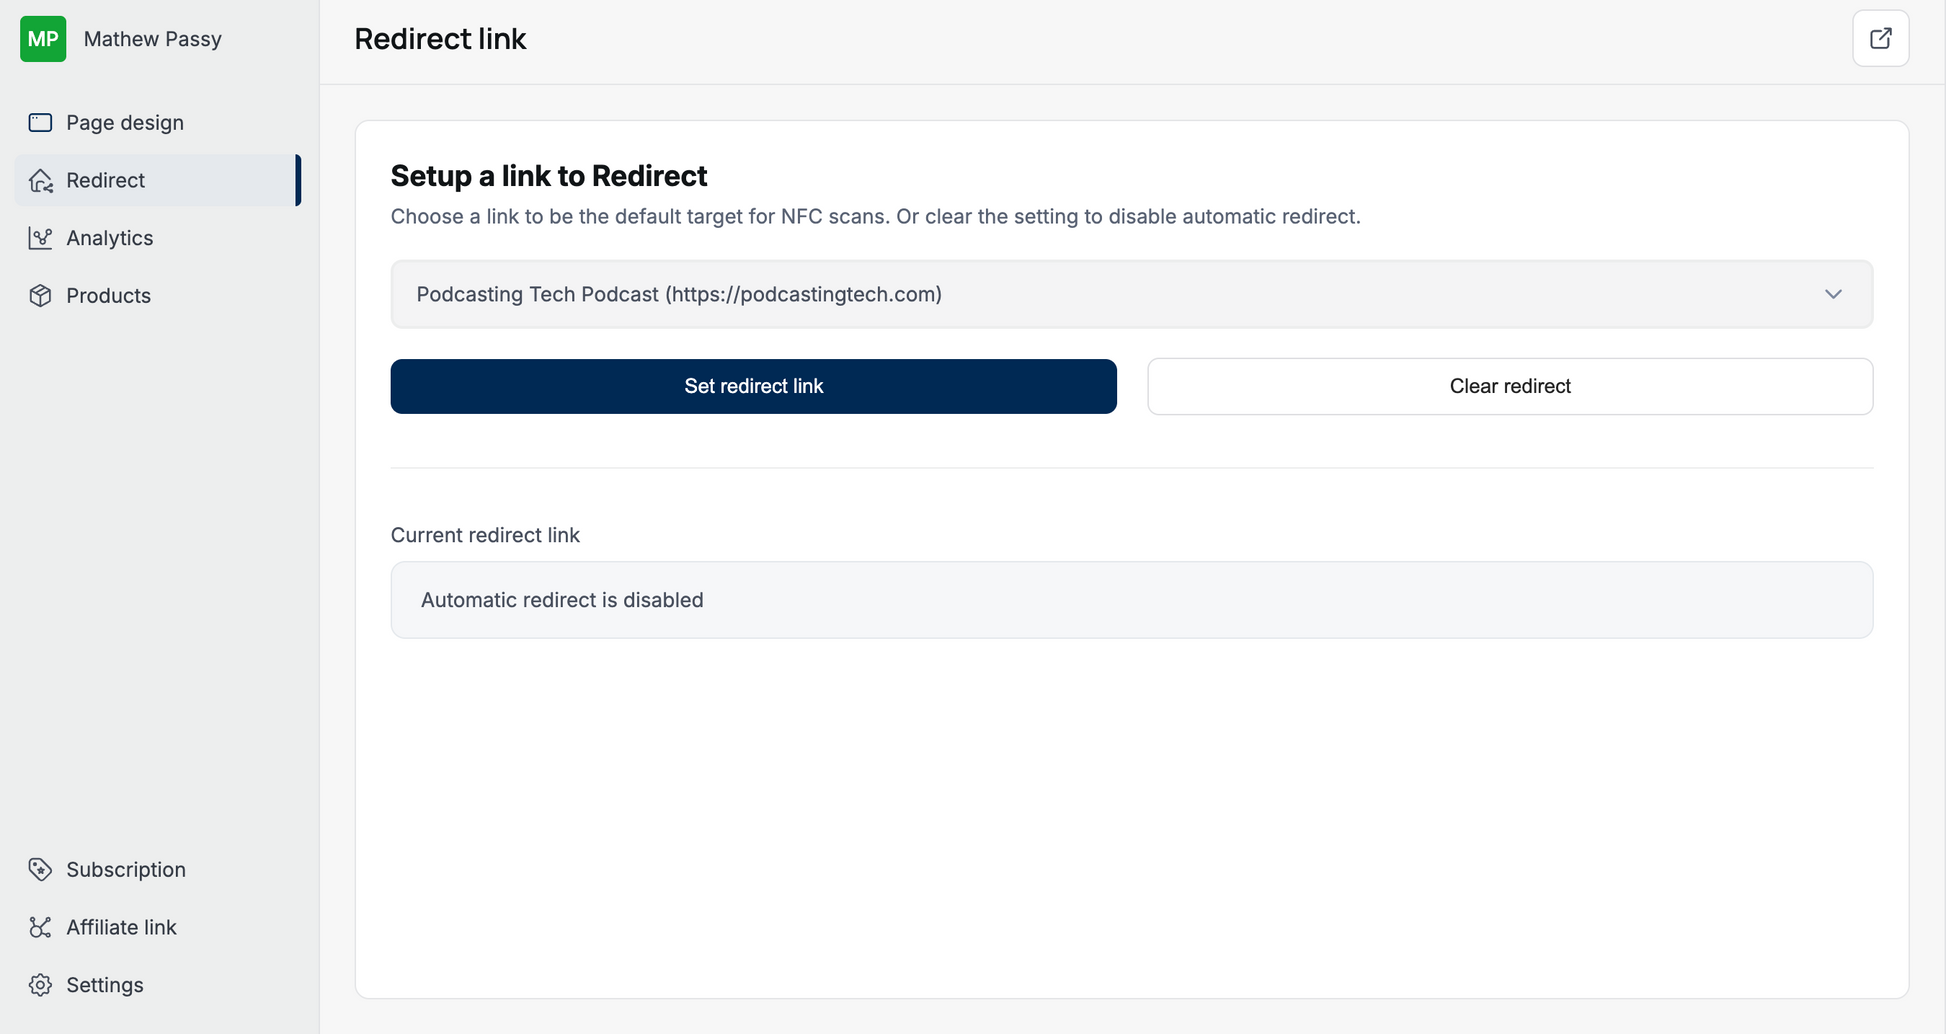Open the Podcasting Tech Podcast select box
The image size is (1946, 1034).
pyautogui.click(x=1100, y=294)
